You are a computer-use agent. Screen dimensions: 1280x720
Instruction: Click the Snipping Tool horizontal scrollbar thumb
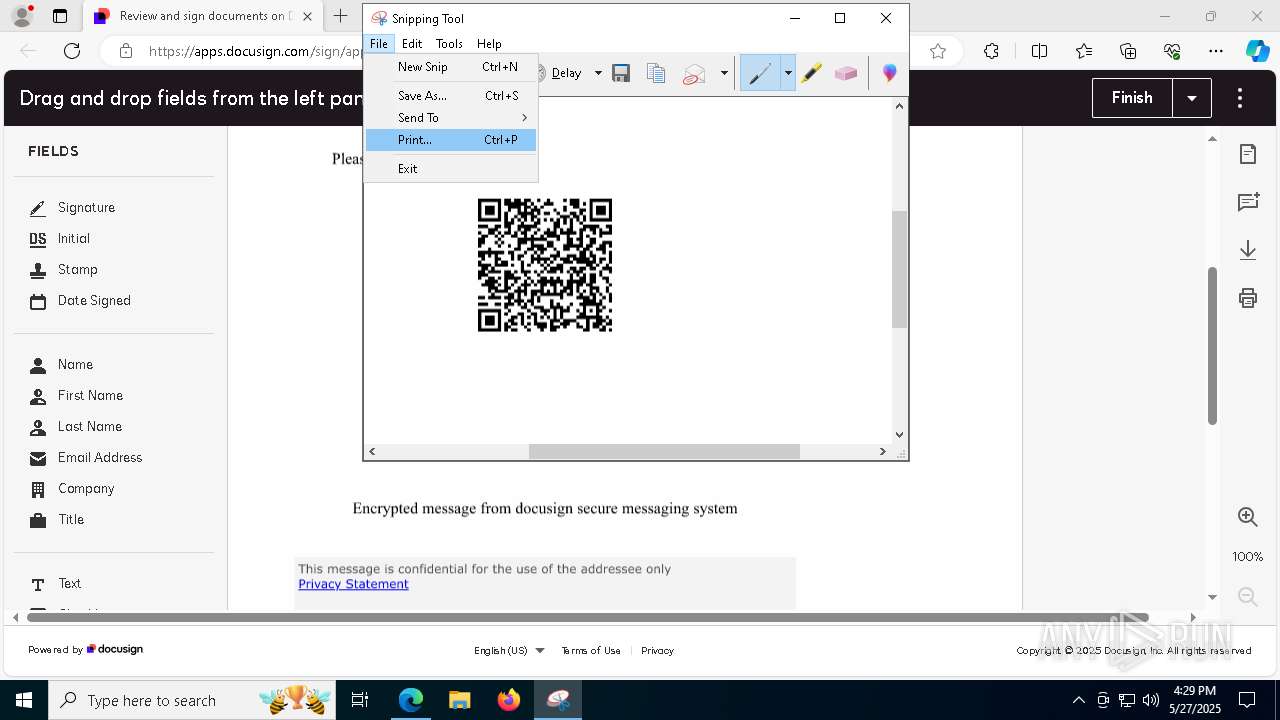point(664,452)
